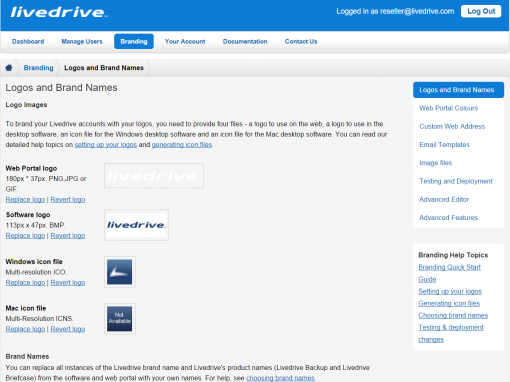Click the Livedrive logo in the header
This screenshot has width=510, height=382.
click(x=59, y=12)
